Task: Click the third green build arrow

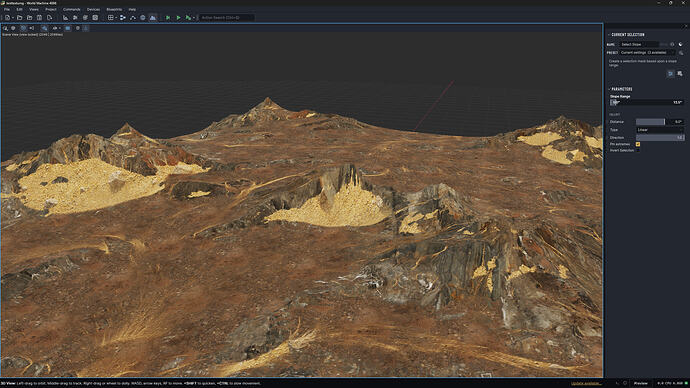Action: [x=188, y=18]
